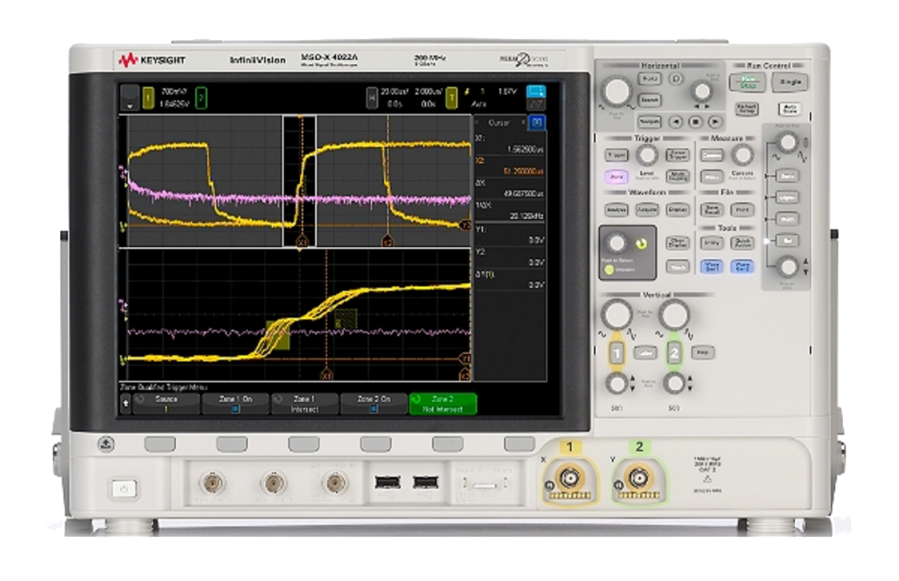Click the Clear Display key

click(677, 243)
